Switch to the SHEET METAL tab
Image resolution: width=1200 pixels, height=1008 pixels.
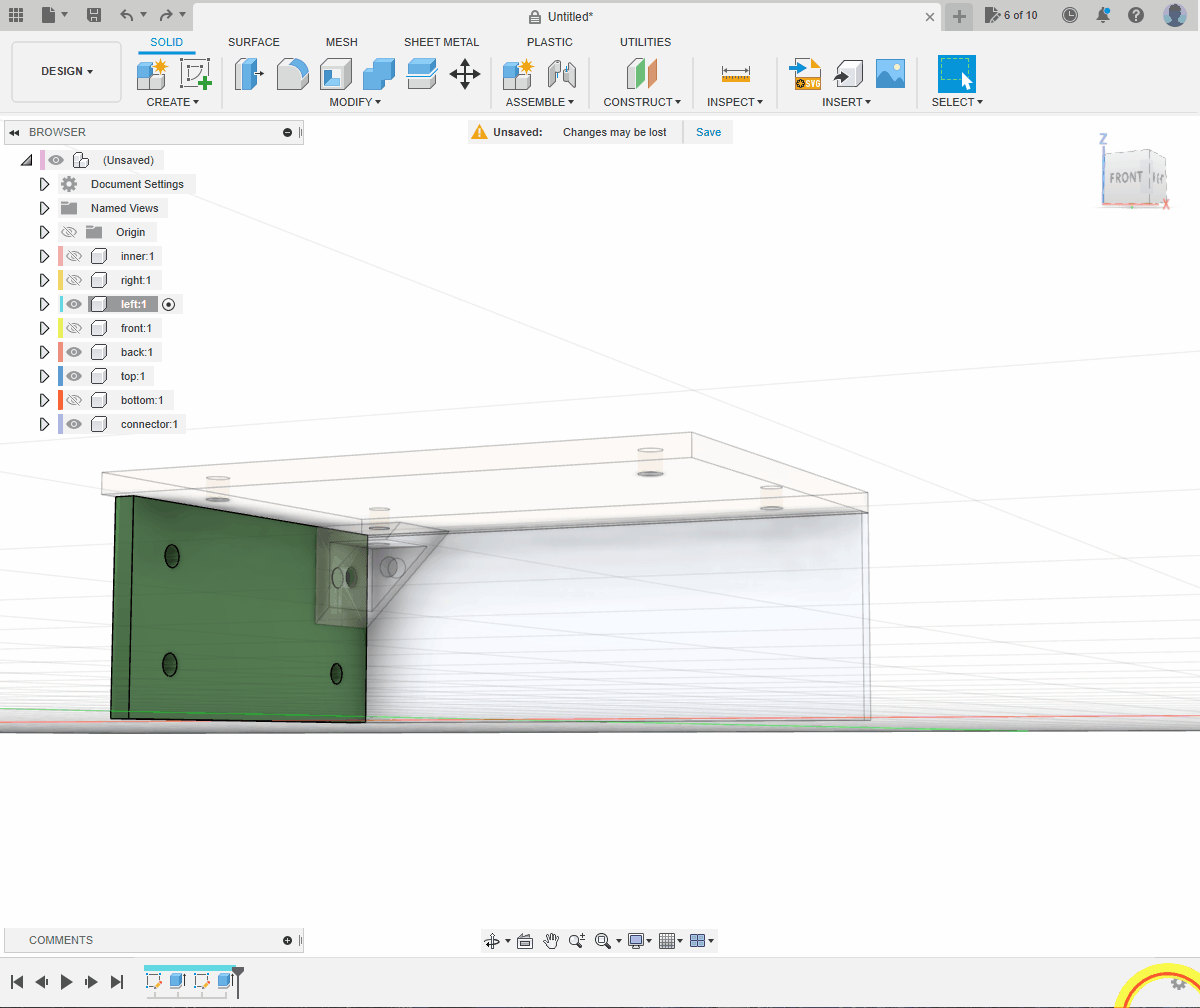pyautogui.click(x=441, y=42)
